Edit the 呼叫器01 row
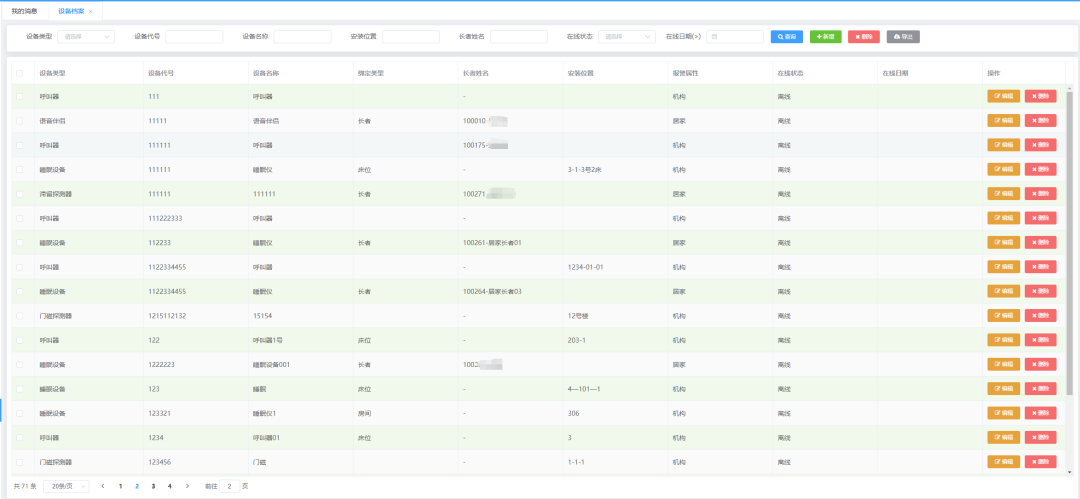 pos(1004,437)
